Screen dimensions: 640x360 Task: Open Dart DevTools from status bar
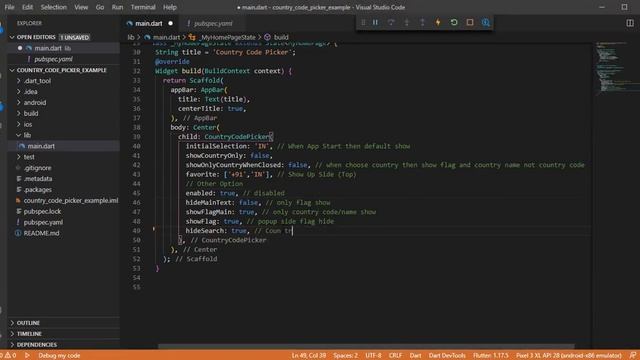pyautogui.click(x=447, y=356)
